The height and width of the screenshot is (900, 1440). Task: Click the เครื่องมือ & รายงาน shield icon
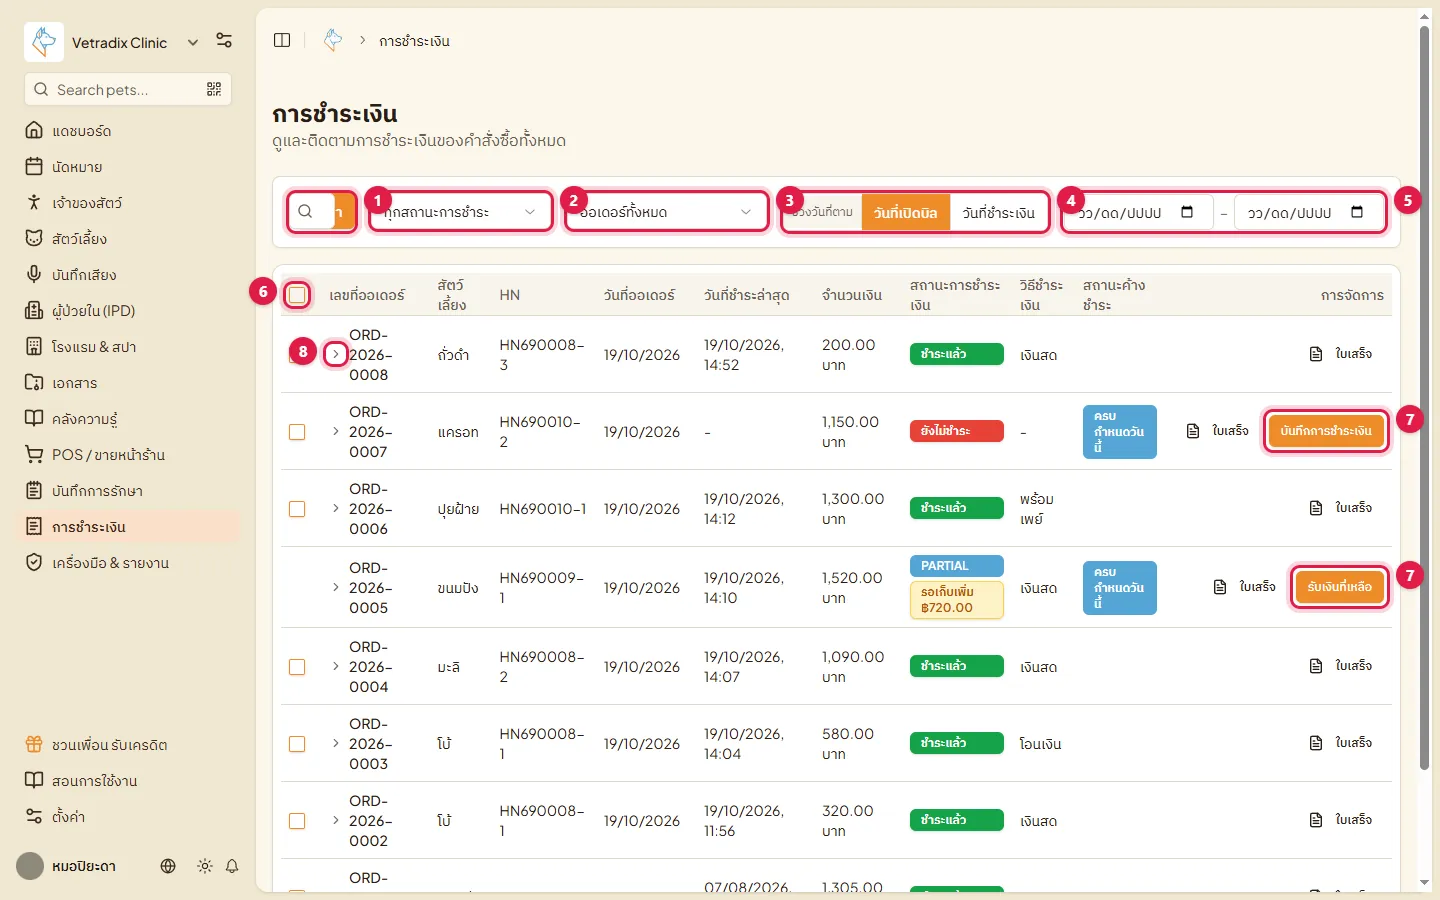pos(34,563)
